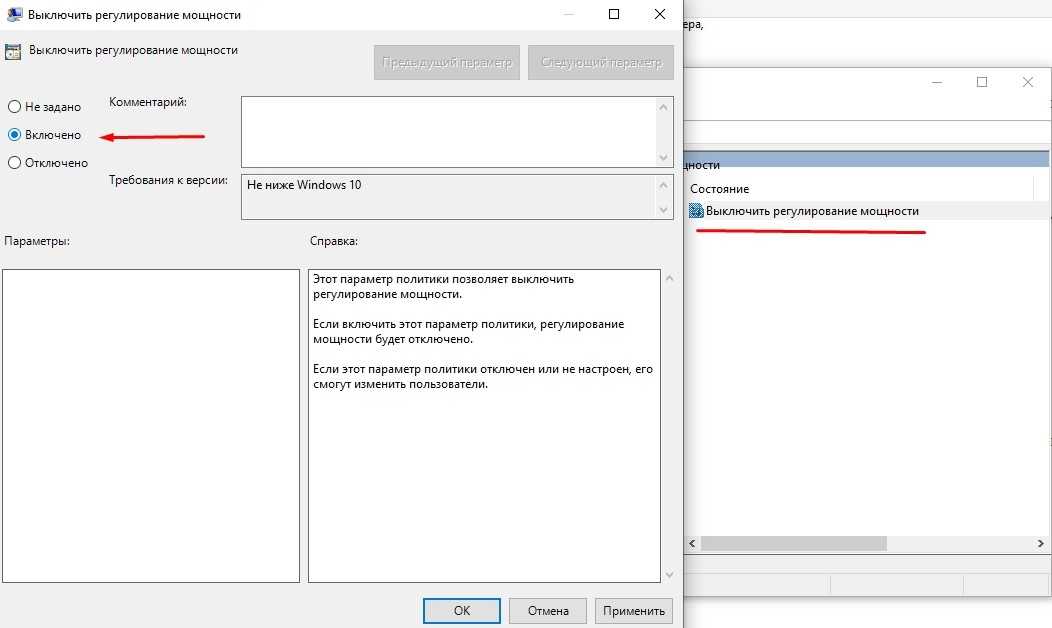Choose the "Отключено" radio button
The width and height of the screenshot is (1052, 628).
click(15, 163)
